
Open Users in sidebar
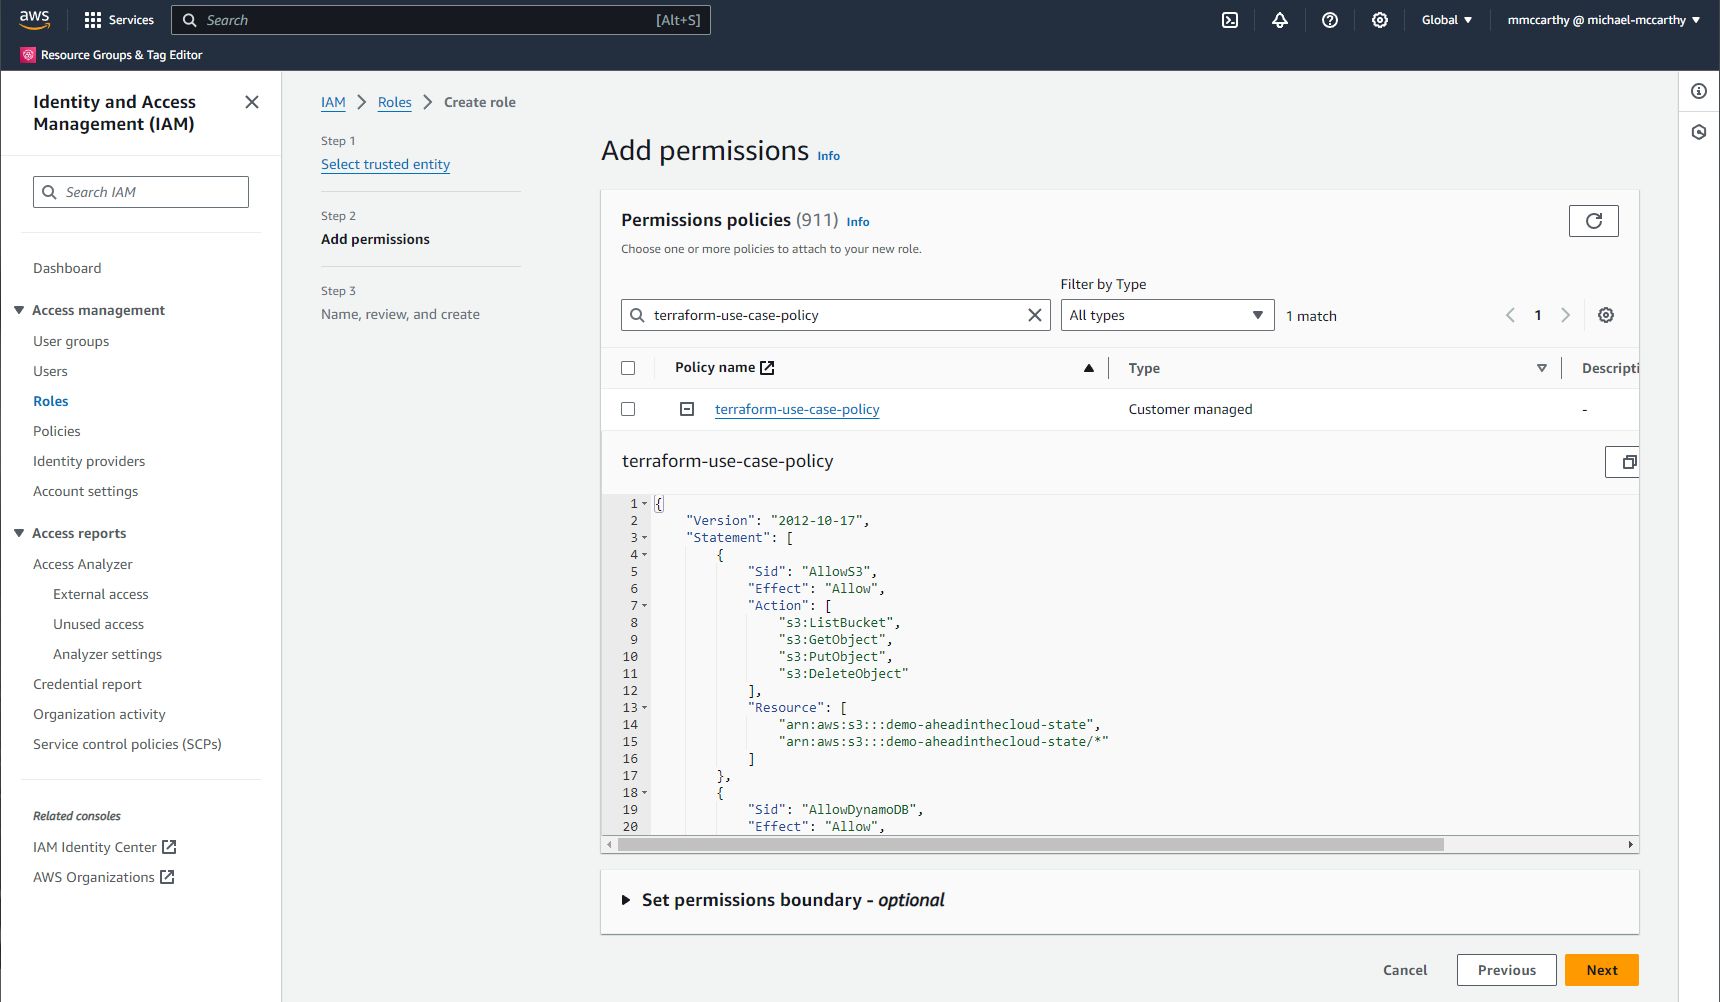click(50, 371)
